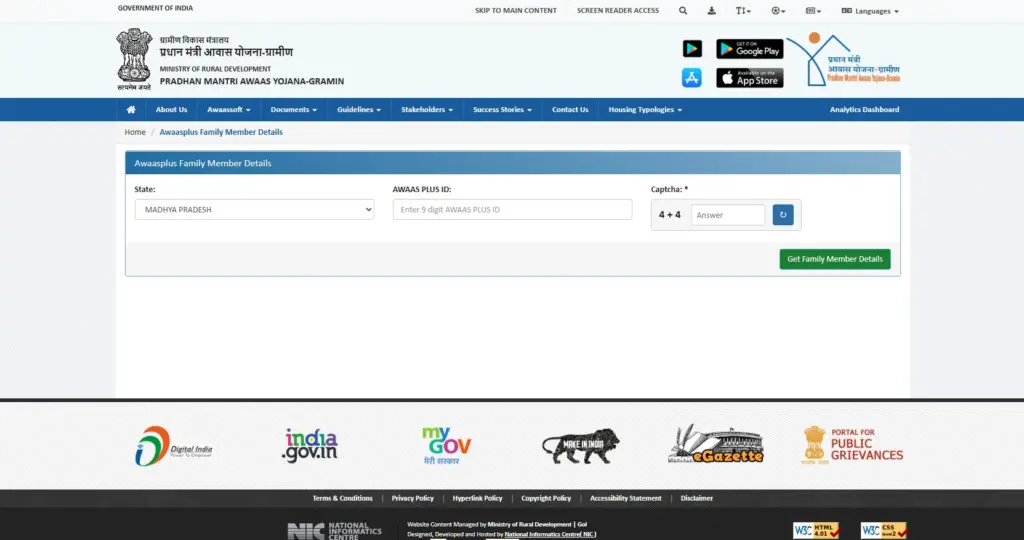Click Ministry of Rural Development footer text

tap(529, 524)
